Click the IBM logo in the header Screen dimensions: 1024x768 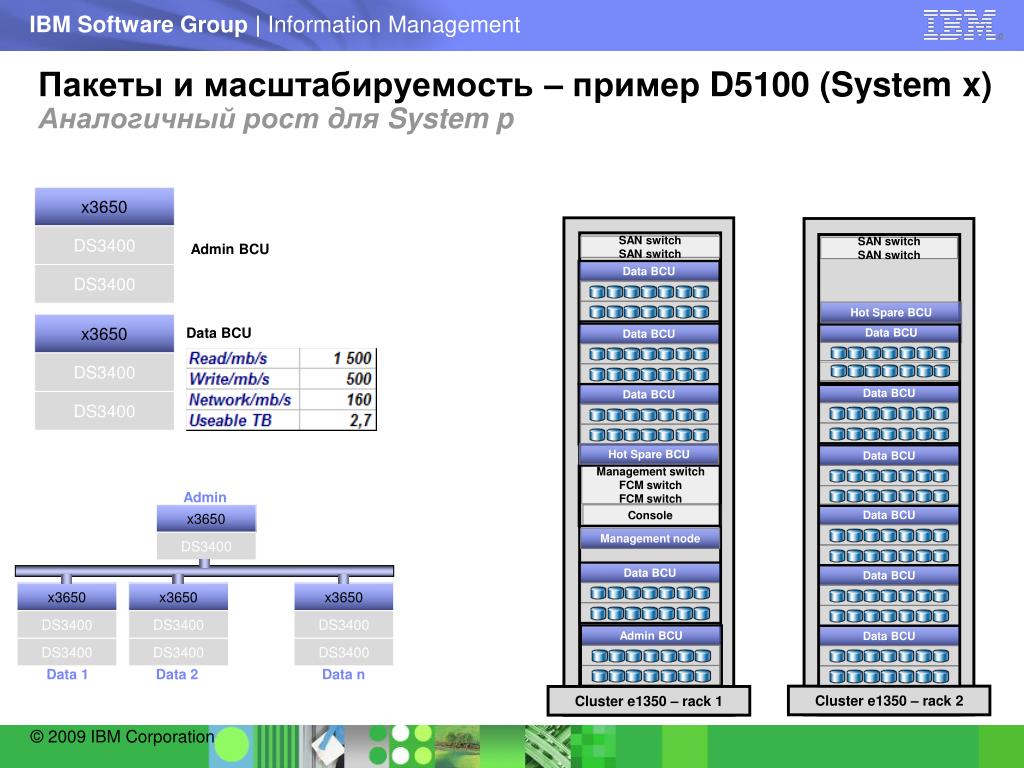960,25
